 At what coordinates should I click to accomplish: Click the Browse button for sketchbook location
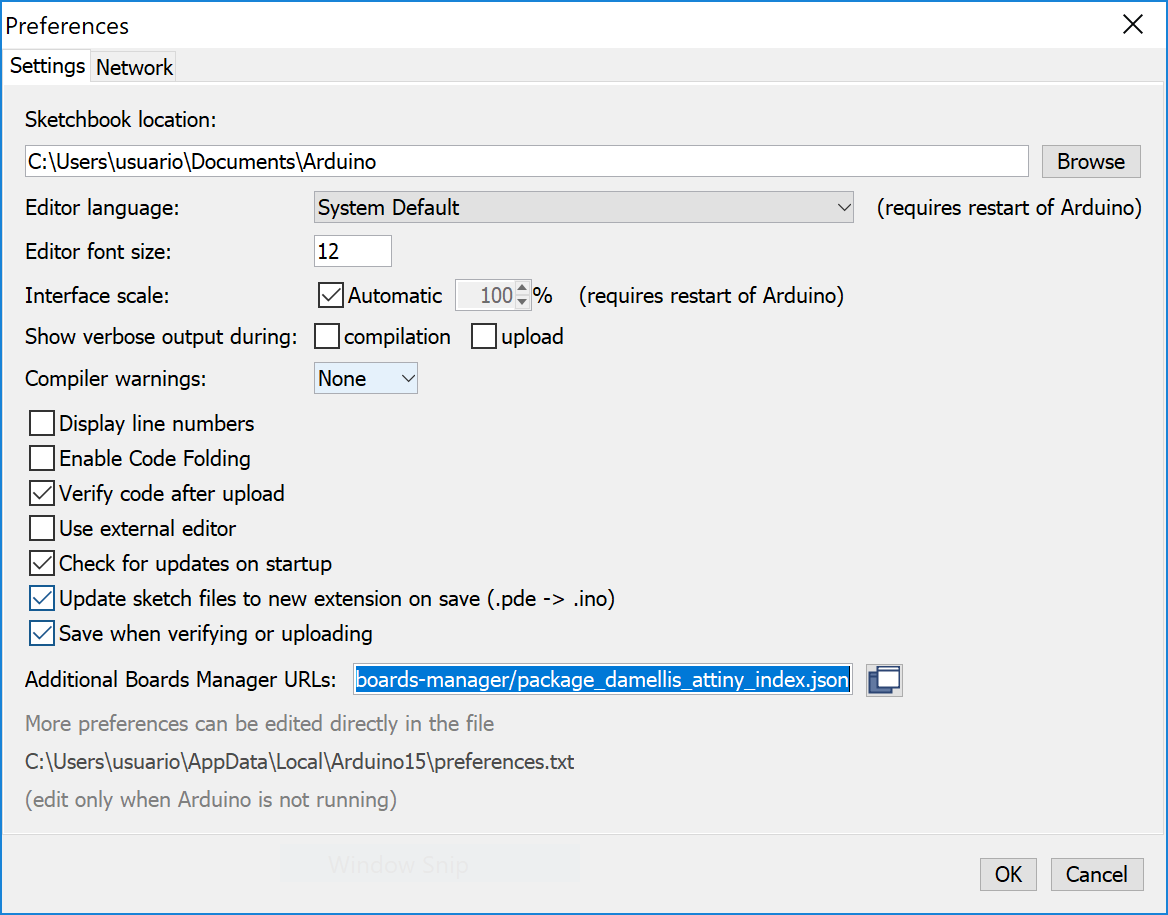pyautogui.click(x=1091, y=161)
